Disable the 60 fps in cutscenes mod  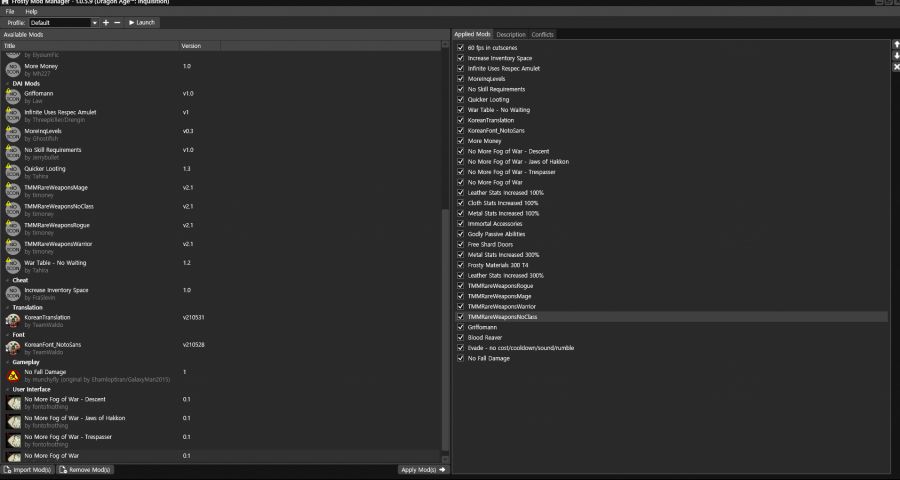(x=460, y=48)
